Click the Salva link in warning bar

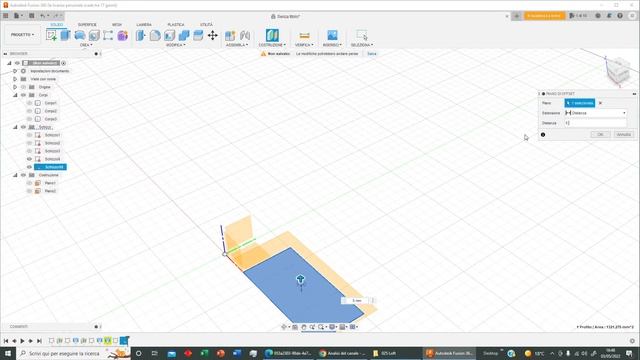(x=371, y=54)
